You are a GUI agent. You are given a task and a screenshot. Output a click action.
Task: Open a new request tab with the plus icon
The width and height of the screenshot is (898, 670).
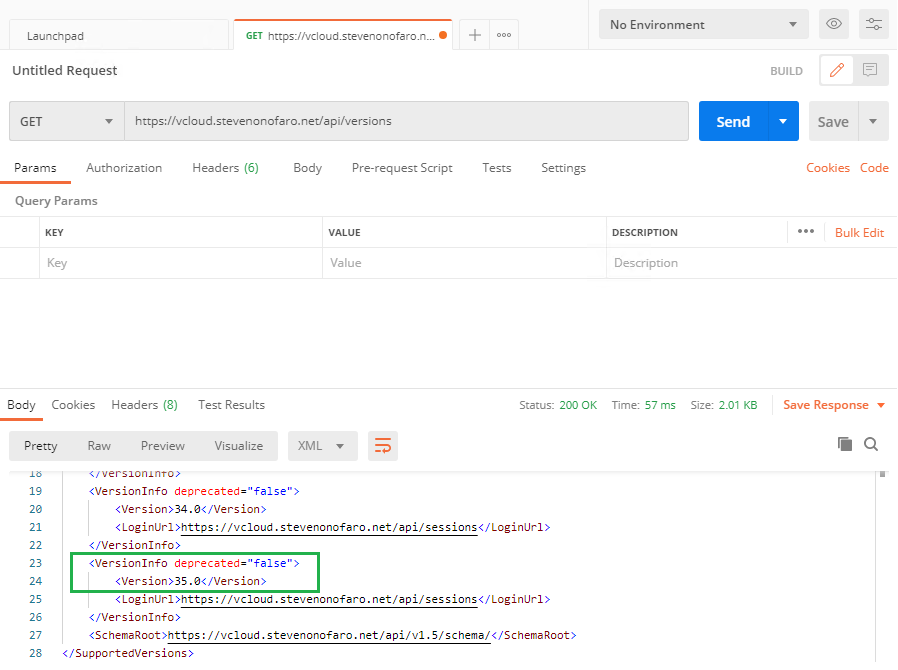tap(475, 35)
